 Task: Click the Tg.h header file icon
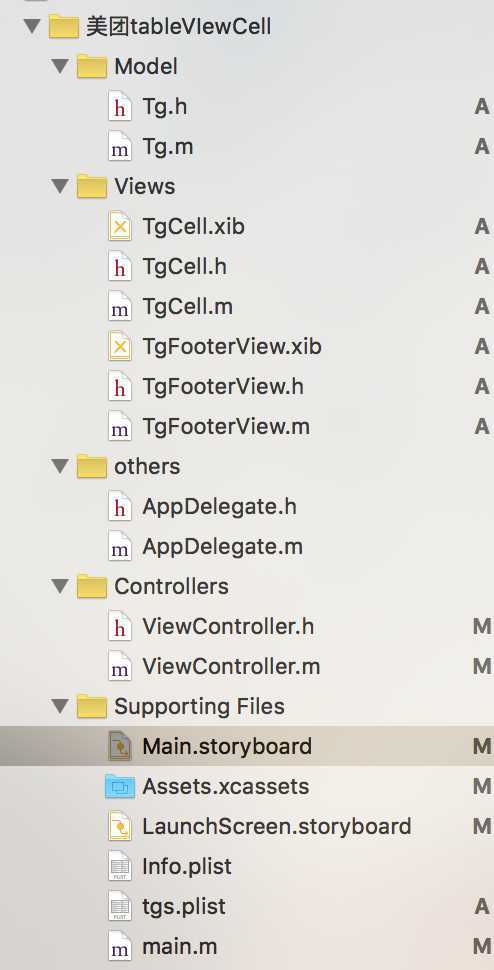[120, 107]
